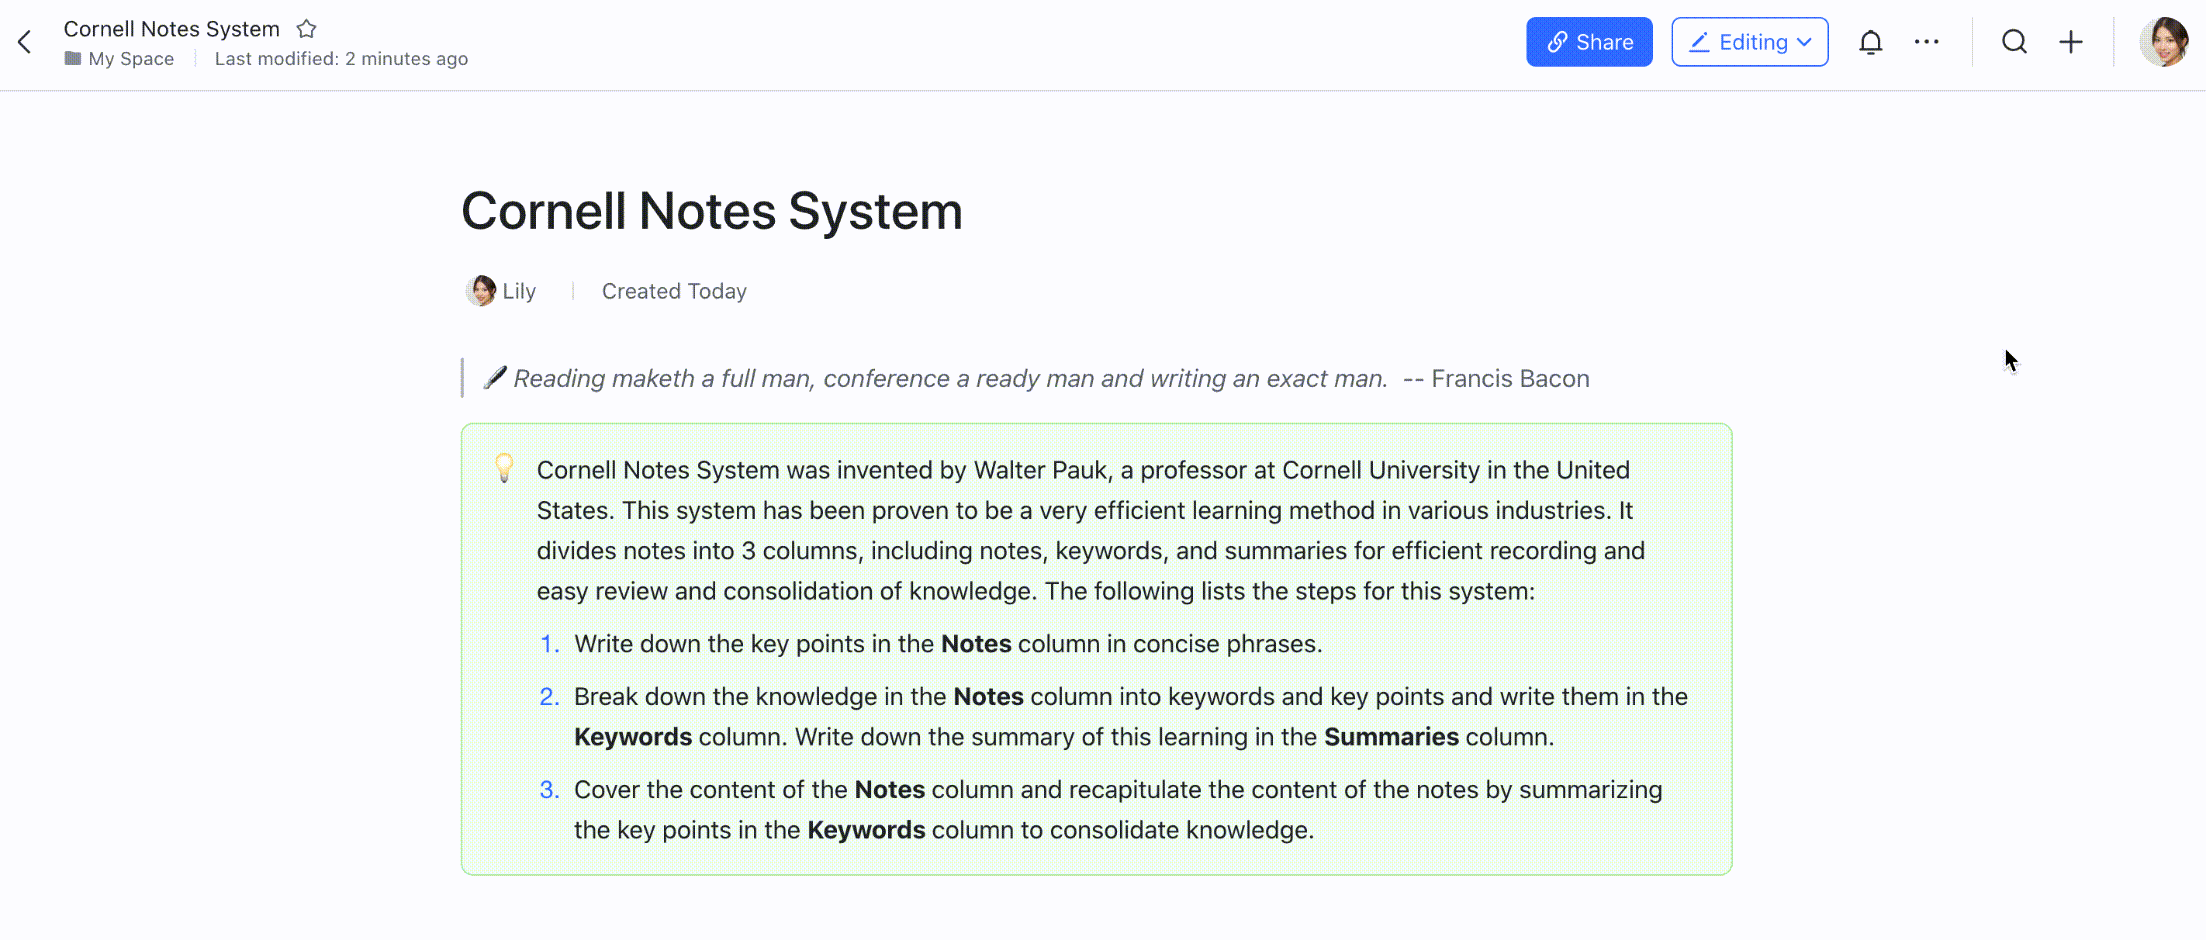Click the lightbulb icon in callout
The width and height of the screenshot is (2206, 940).
tap(505, 468)
